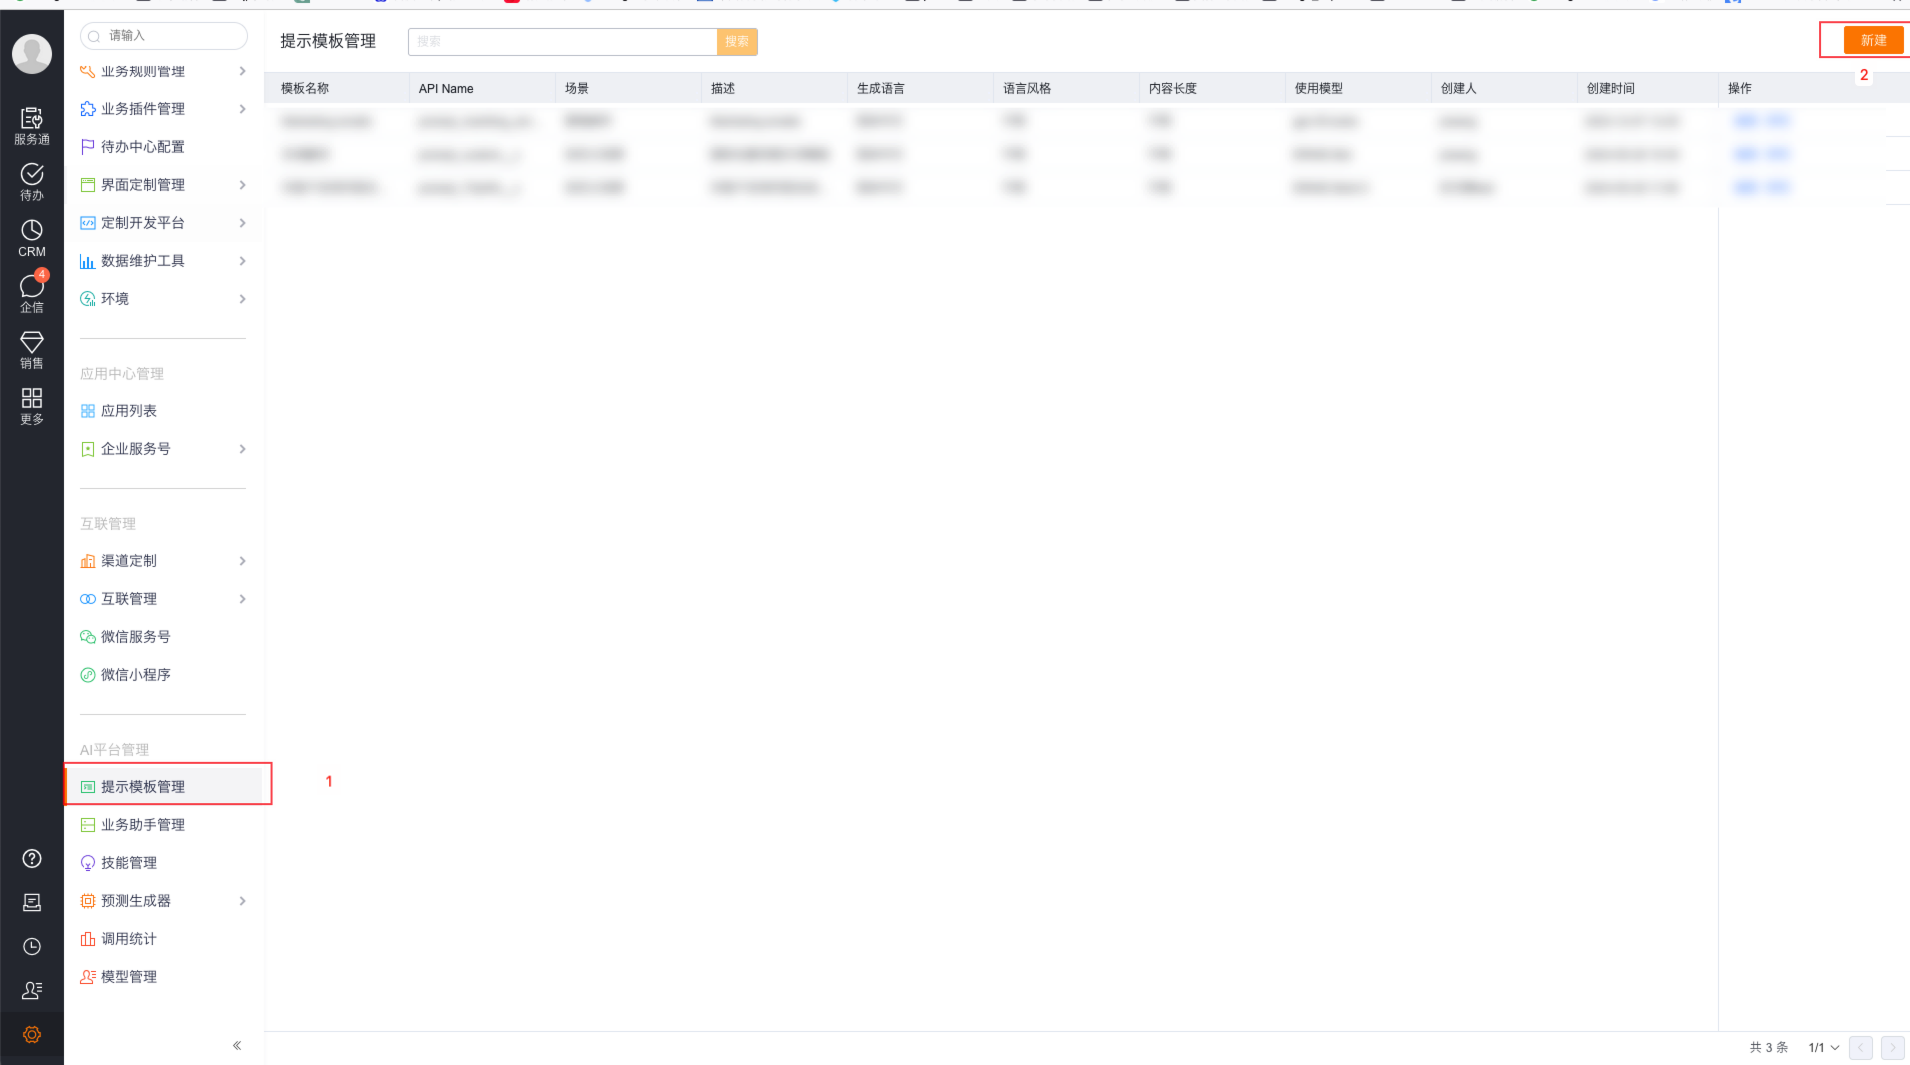Viewport: 1910px width, 1065px height.
Task: Select 技能管理 in the sidebar
Action: (x=129, y=863)
